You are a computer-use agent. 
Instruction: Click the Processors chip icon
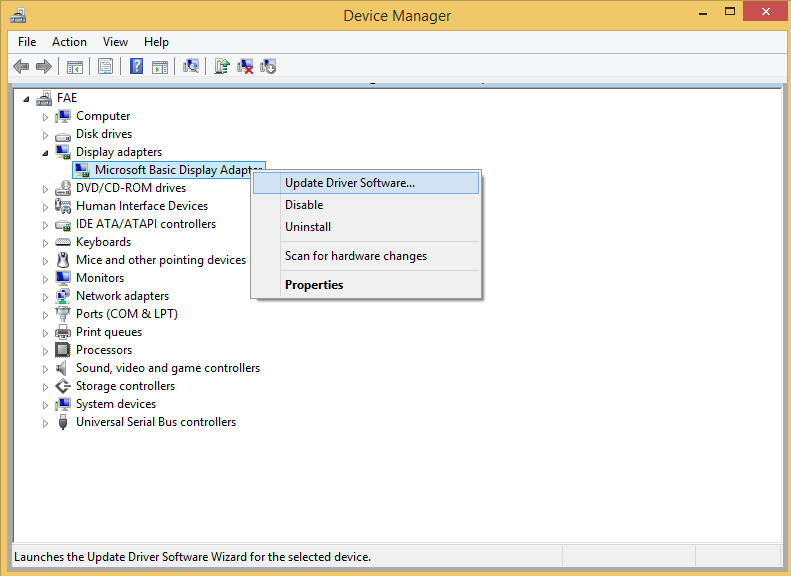pos(63,350)
